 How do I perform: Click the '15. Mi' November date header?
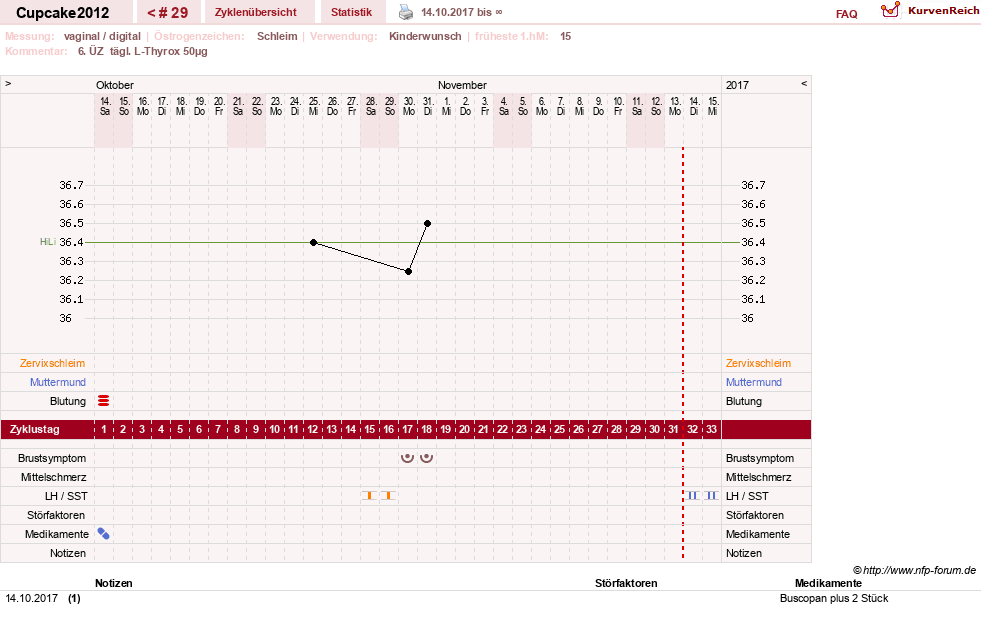click(x=713, y=106)
